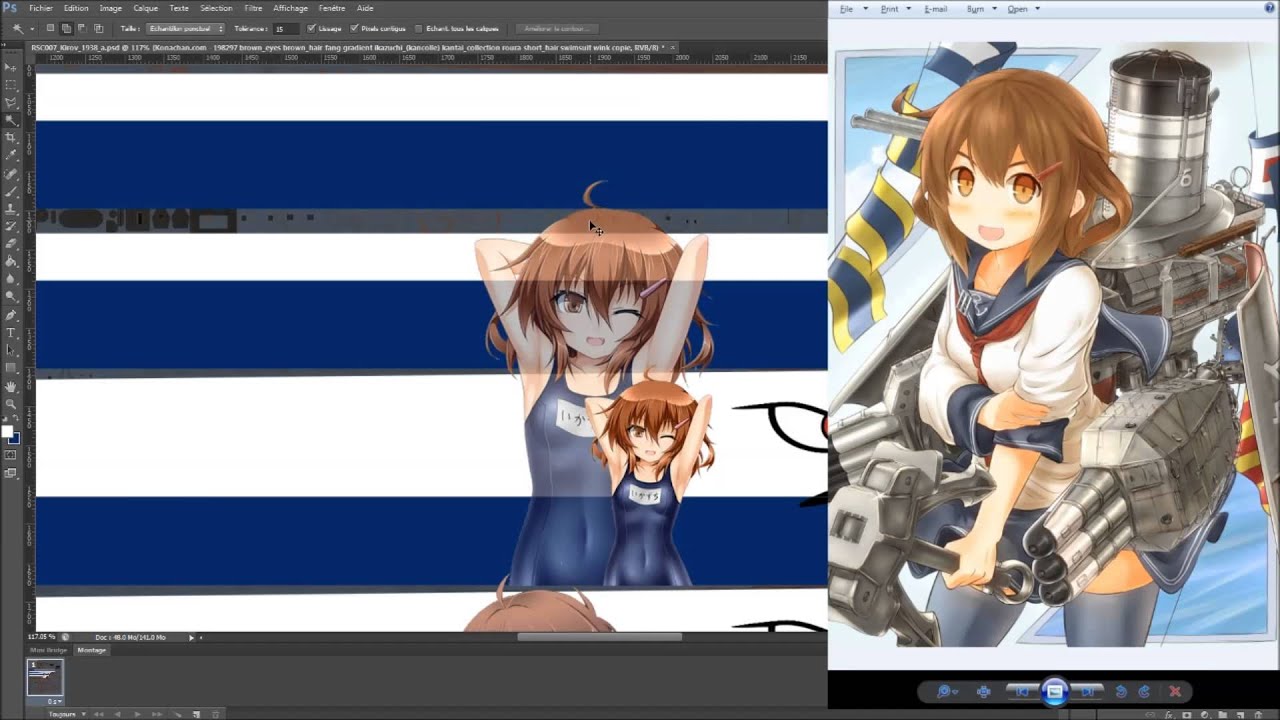Image resolution: width=1280 pixels, height=720 pixels.
Task: Open Magic Wand tool preset picker arrow
Action: tap(31, 28)
